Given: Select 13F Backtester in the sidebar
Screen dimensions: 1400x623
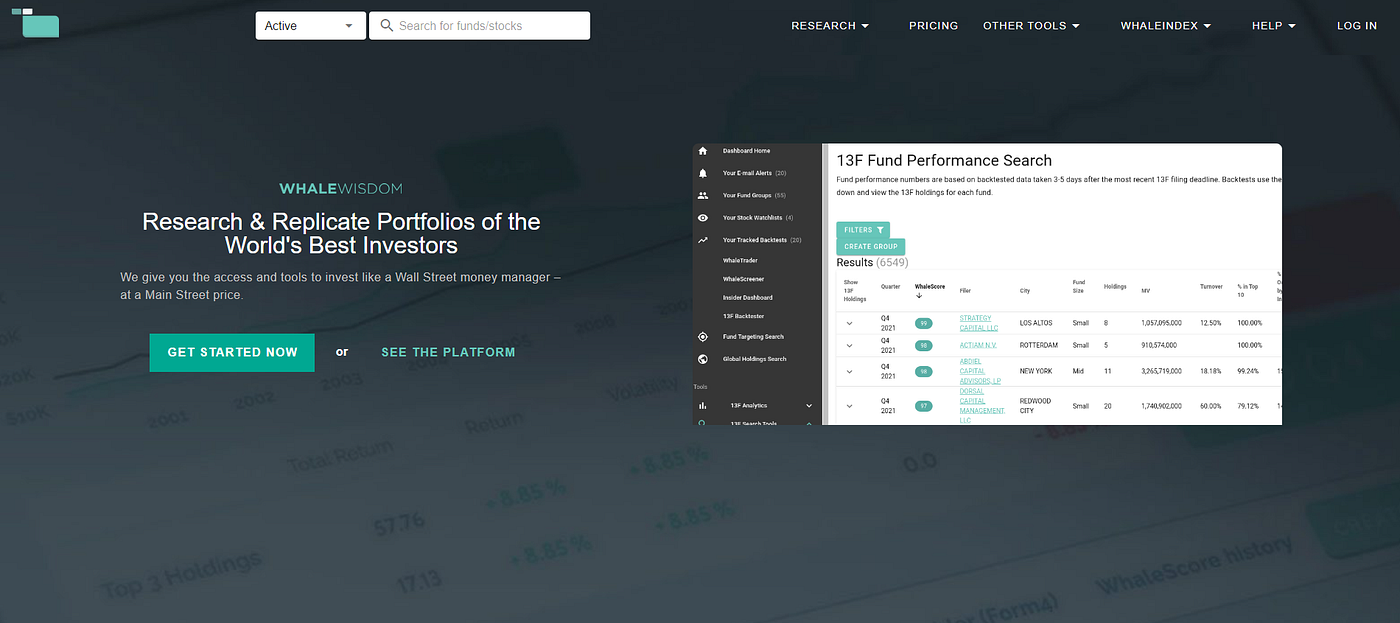Looking at the screenshot, I should (x=743, y=316).
